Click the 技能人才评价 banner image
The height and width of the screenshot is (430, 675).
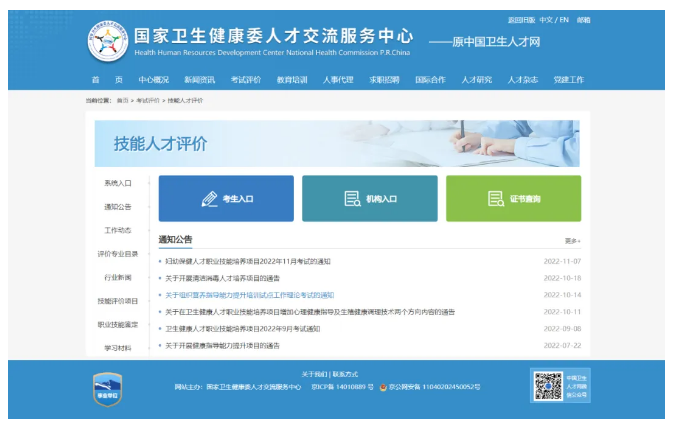337,143
